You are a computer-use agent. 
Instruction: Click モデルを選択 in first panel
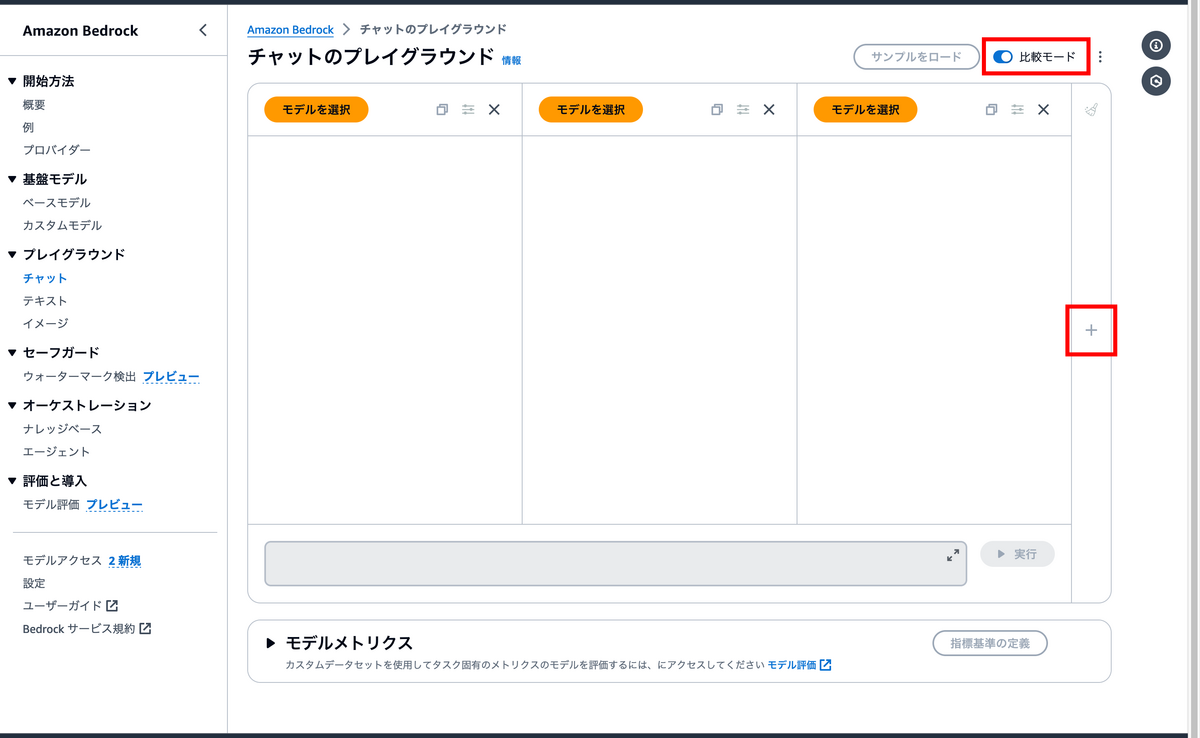[x=316, y=110]
